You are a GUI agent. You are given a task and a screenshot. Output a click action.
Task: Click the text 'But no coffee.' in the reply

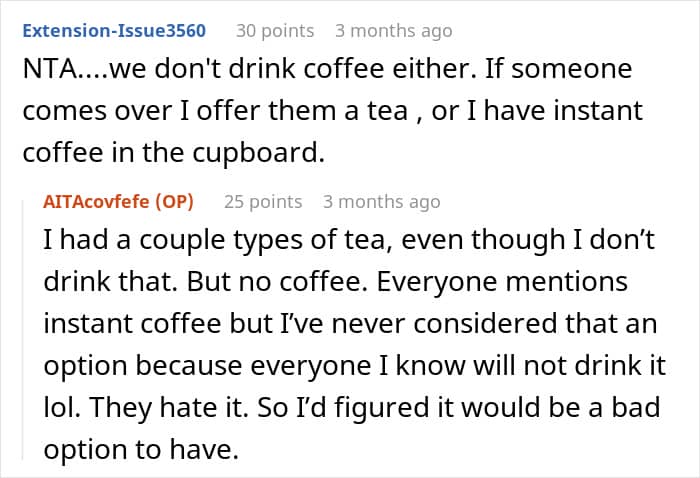[277, 282]
